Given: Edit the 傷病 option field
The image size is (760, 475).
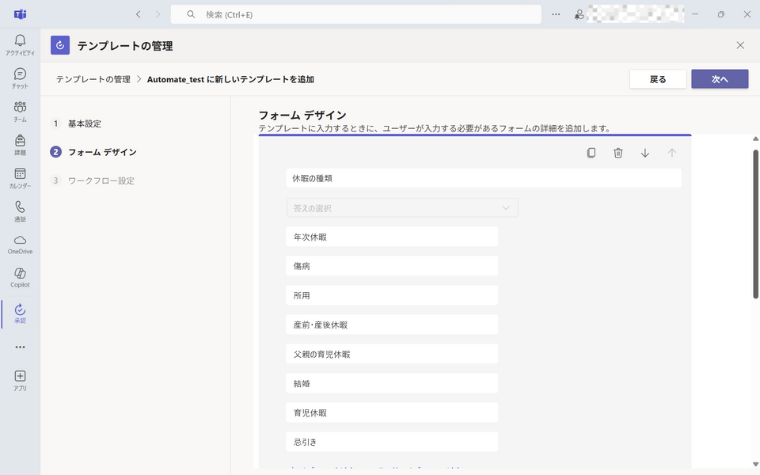Looking at the screenshot, I should (x=392, y=266).
